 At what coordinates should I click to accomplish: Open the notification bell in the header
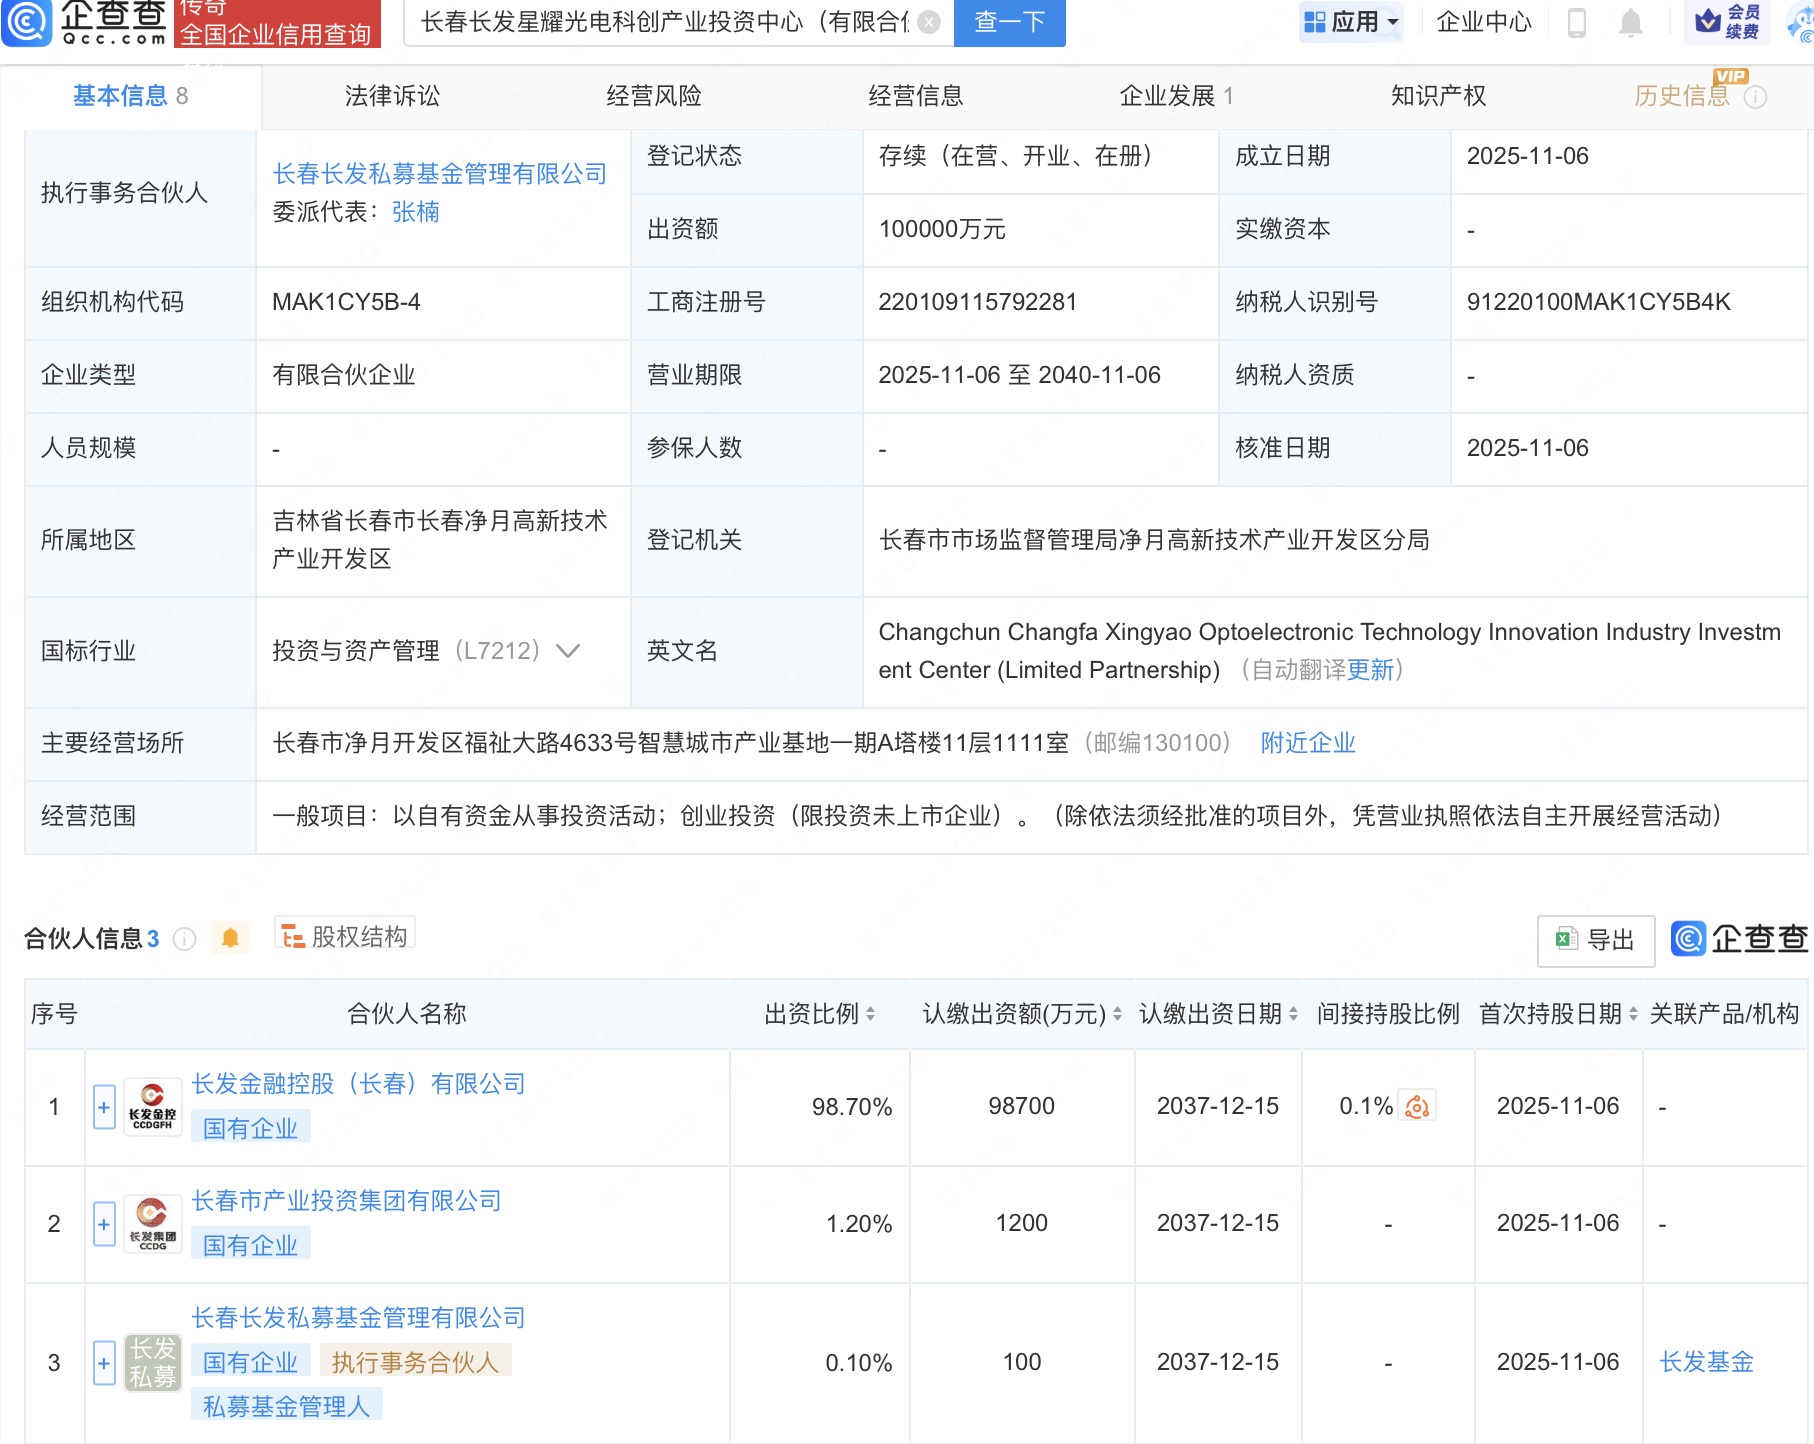click(x=1630, y=22)
